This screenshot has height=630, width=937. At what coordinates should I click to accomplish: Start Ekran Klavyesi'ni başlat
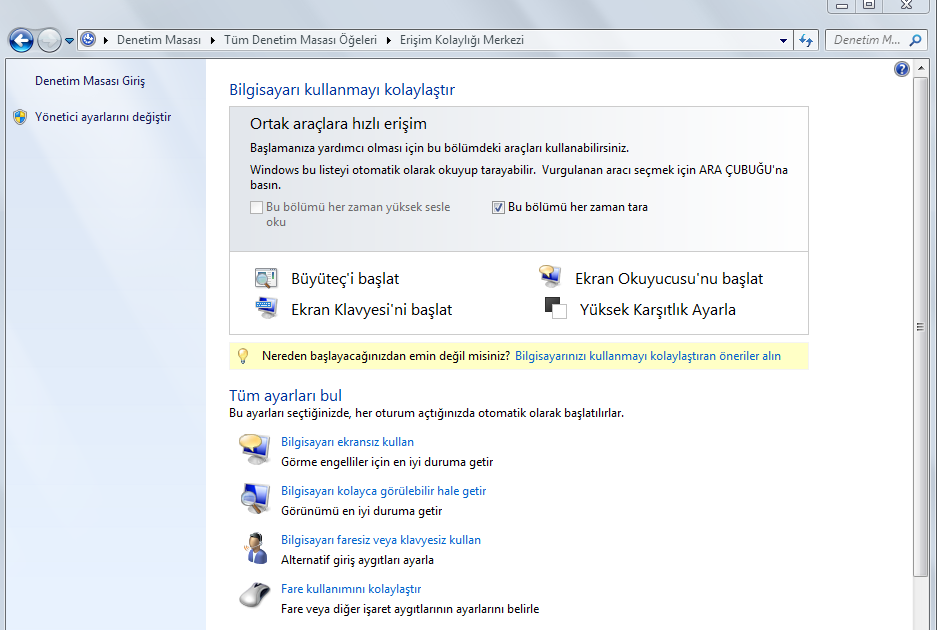pos(371,310)
